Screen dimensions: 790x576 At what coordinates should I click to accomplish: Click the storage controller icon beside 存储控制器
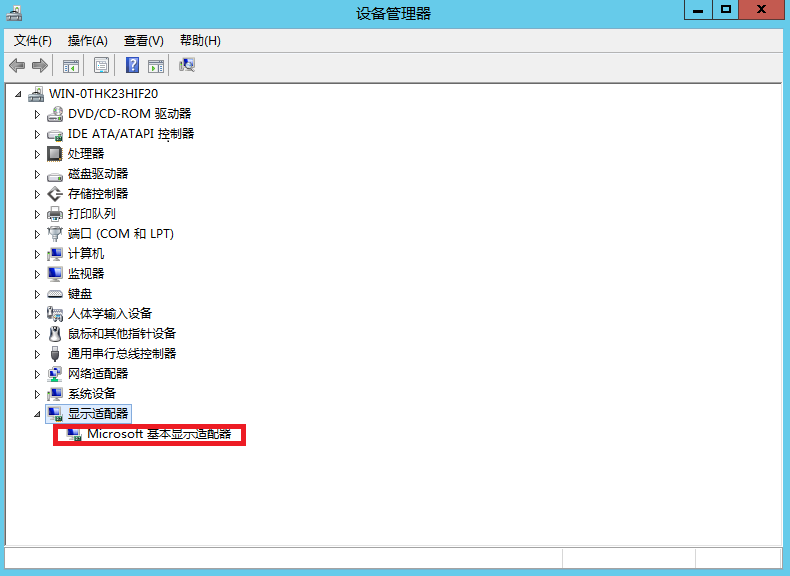pyautogui.click(x=55, y=194)
